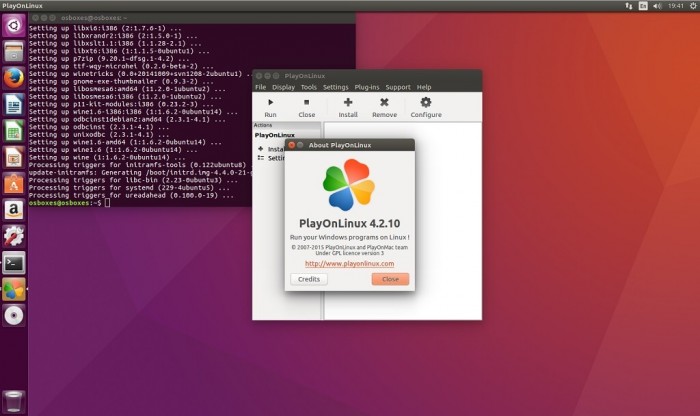Open the Display menu

point(283,87)
